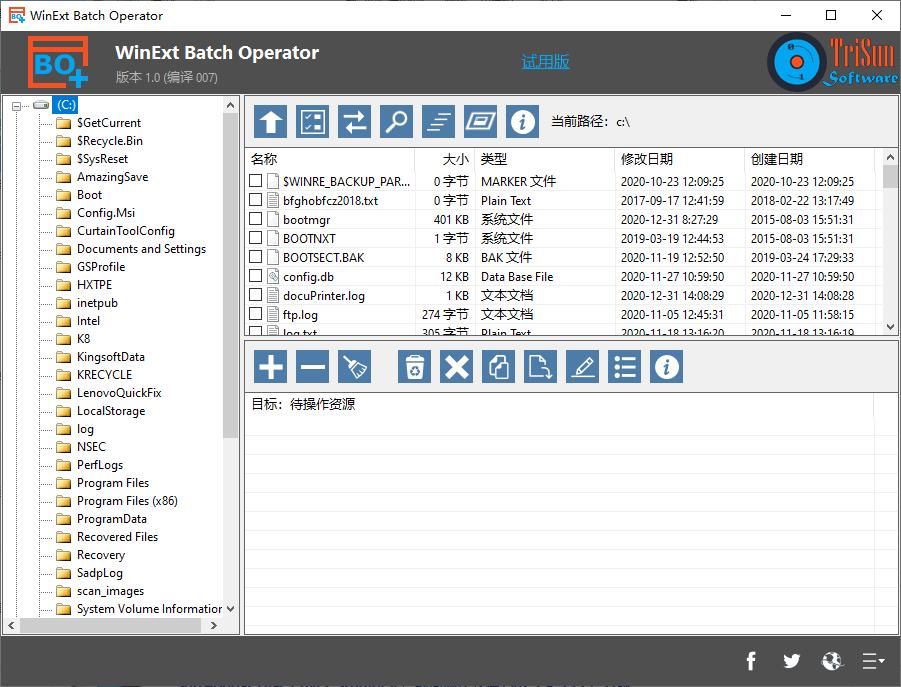Click the rename pencil icon
Screen dimensions: 901x687
tap(583, 366)
